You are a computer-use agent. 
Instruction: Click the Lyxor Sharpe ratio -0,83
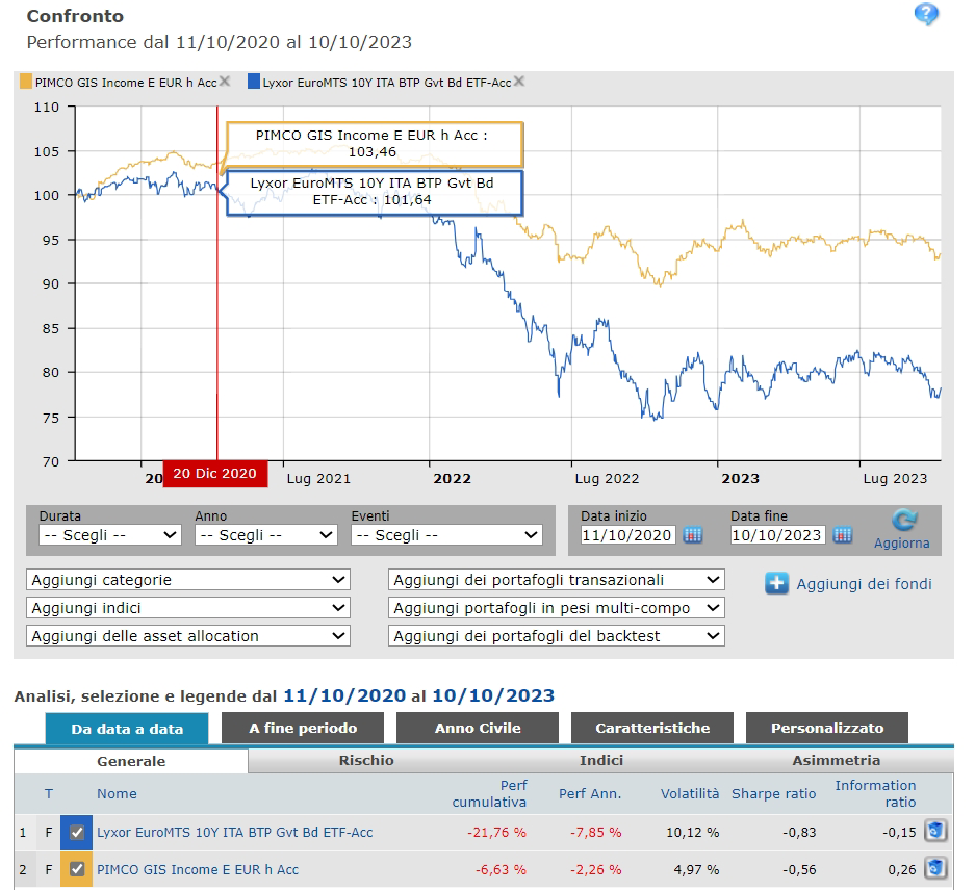[799, 833]
